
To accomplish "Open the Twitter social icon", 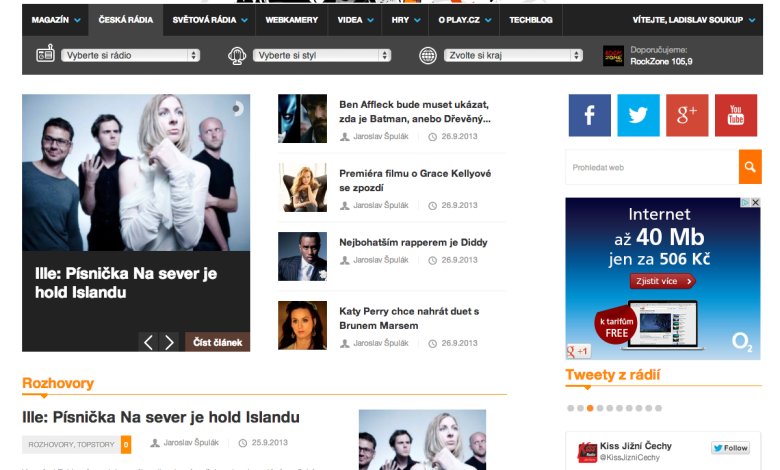I will click(x=638, y=115).
